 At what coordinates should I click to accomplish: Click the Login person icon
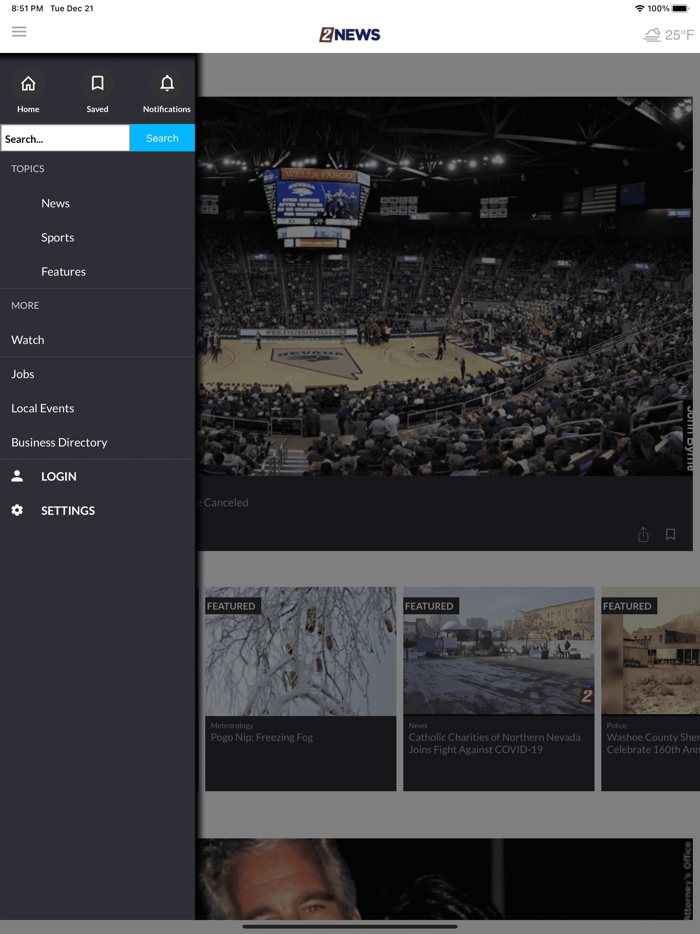click(17, 476)
